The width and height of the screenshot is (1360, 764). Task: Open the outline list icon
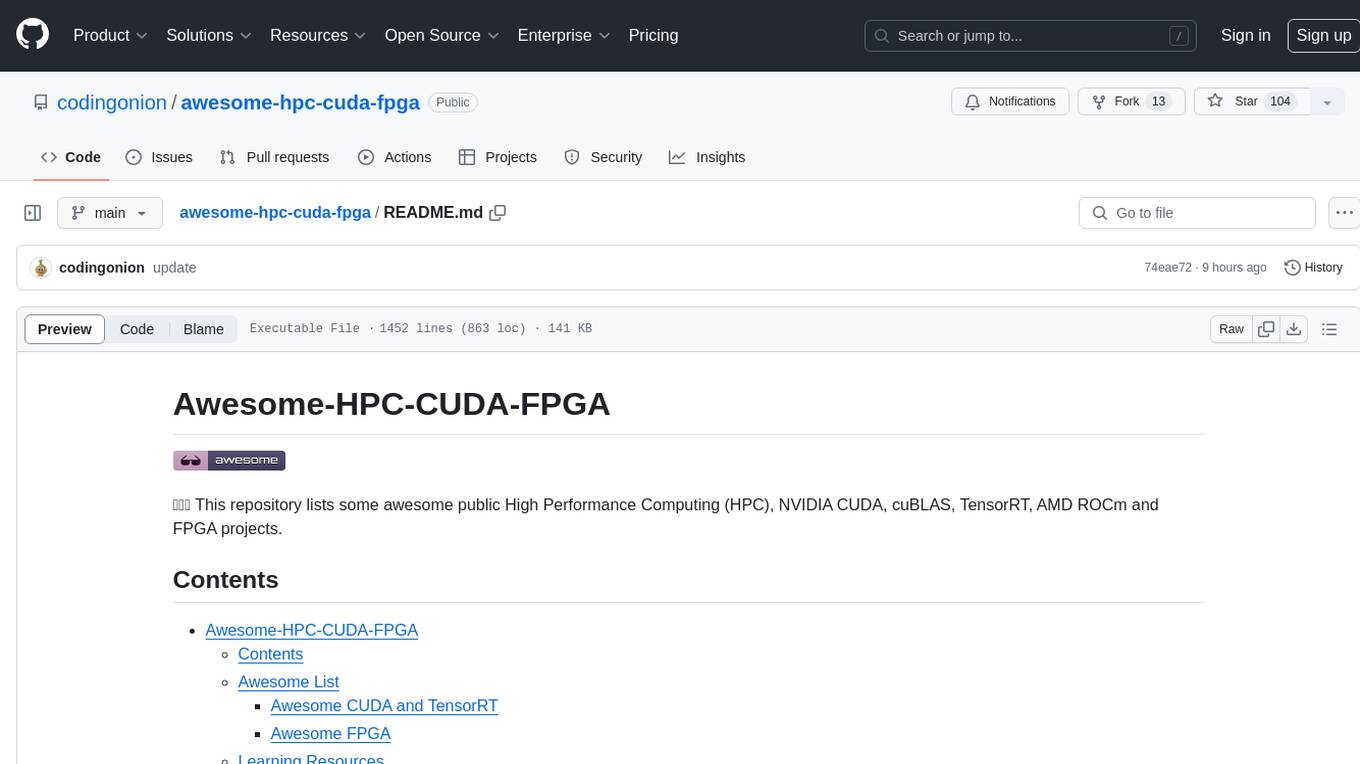click(1329, 329)
